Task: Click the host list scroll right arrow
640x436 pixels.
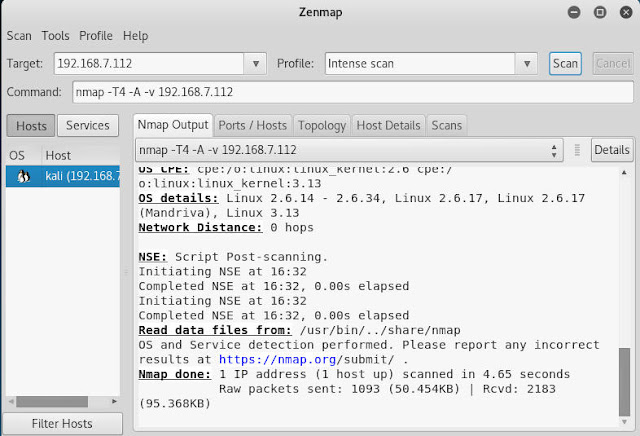Action: pyautogui.click(x=114, y=402)
